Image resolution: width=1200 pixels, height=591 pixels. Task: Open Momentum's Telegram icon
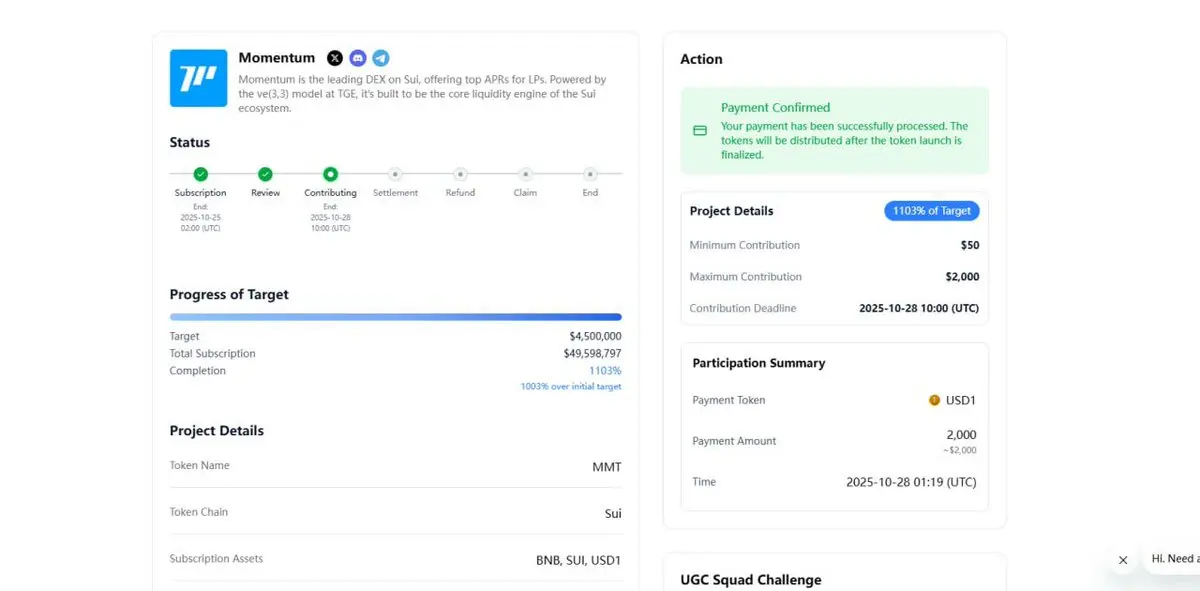coord(381,58)
